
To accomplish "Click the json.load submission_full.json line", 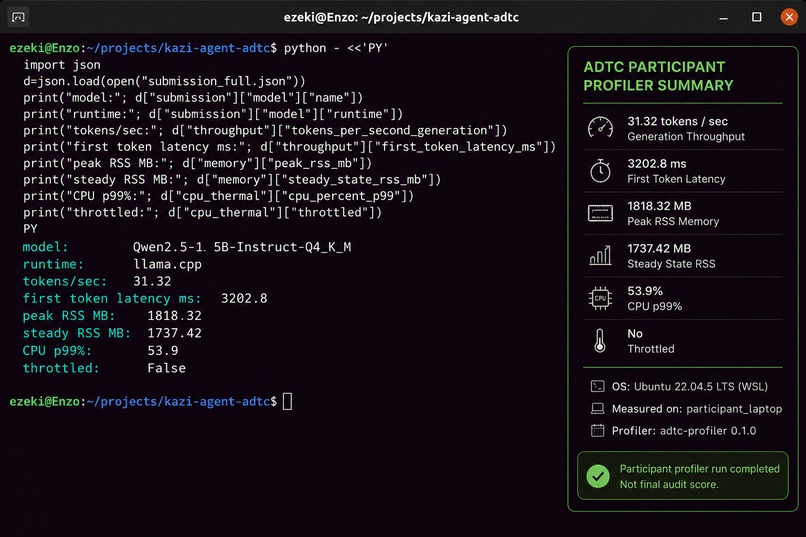I will tap(164, 81).
